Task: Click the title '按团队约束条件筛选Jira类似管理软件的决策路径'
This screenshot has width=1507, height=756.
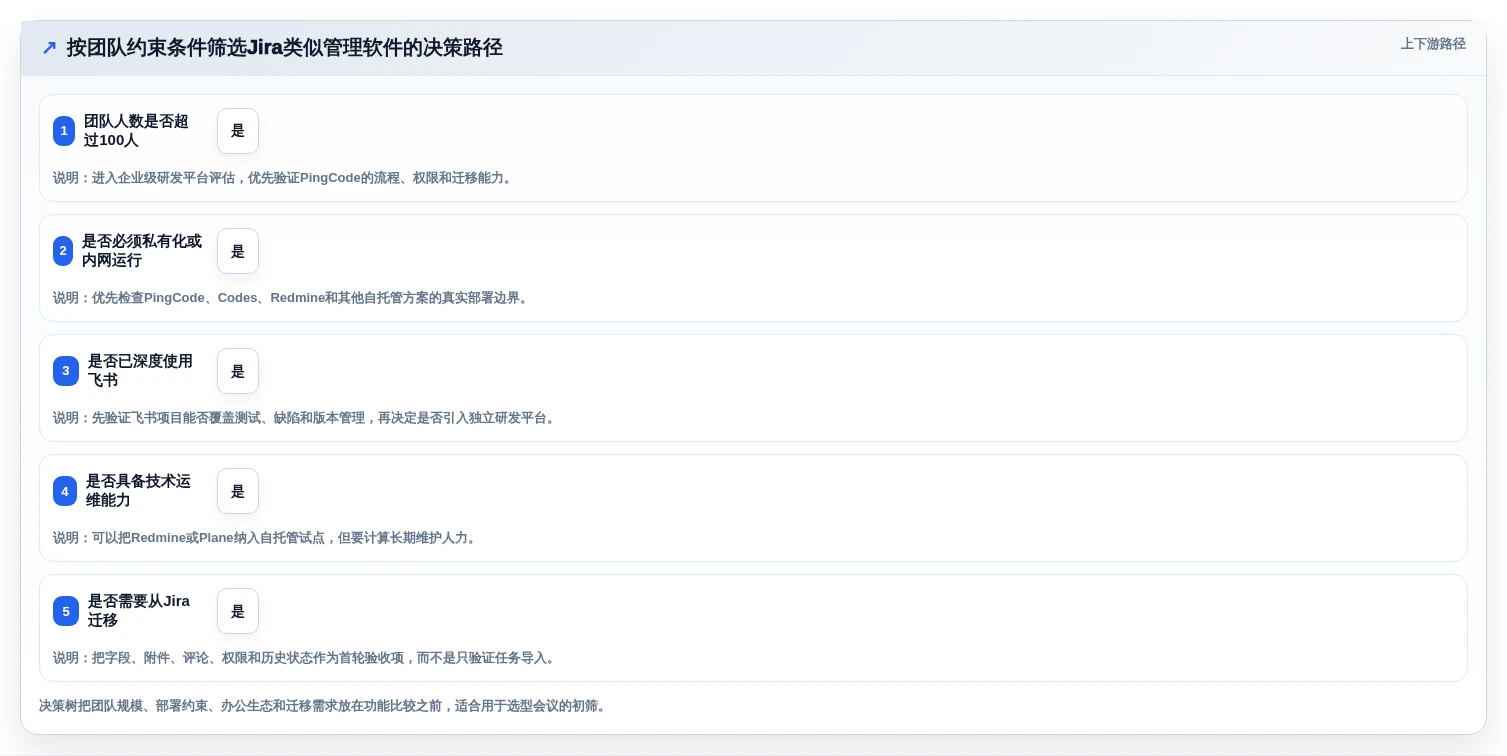Action: click(x=284, y=48)
